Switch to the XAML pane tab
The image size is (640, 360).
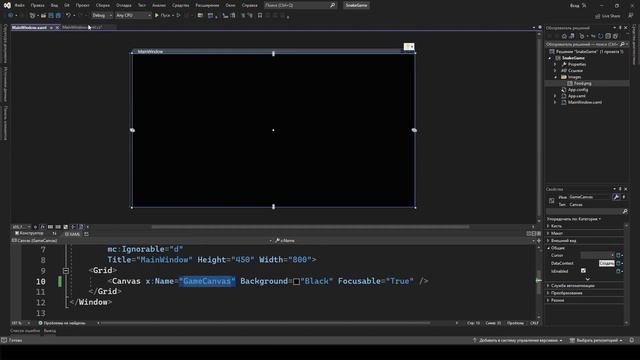coord(72,234)
